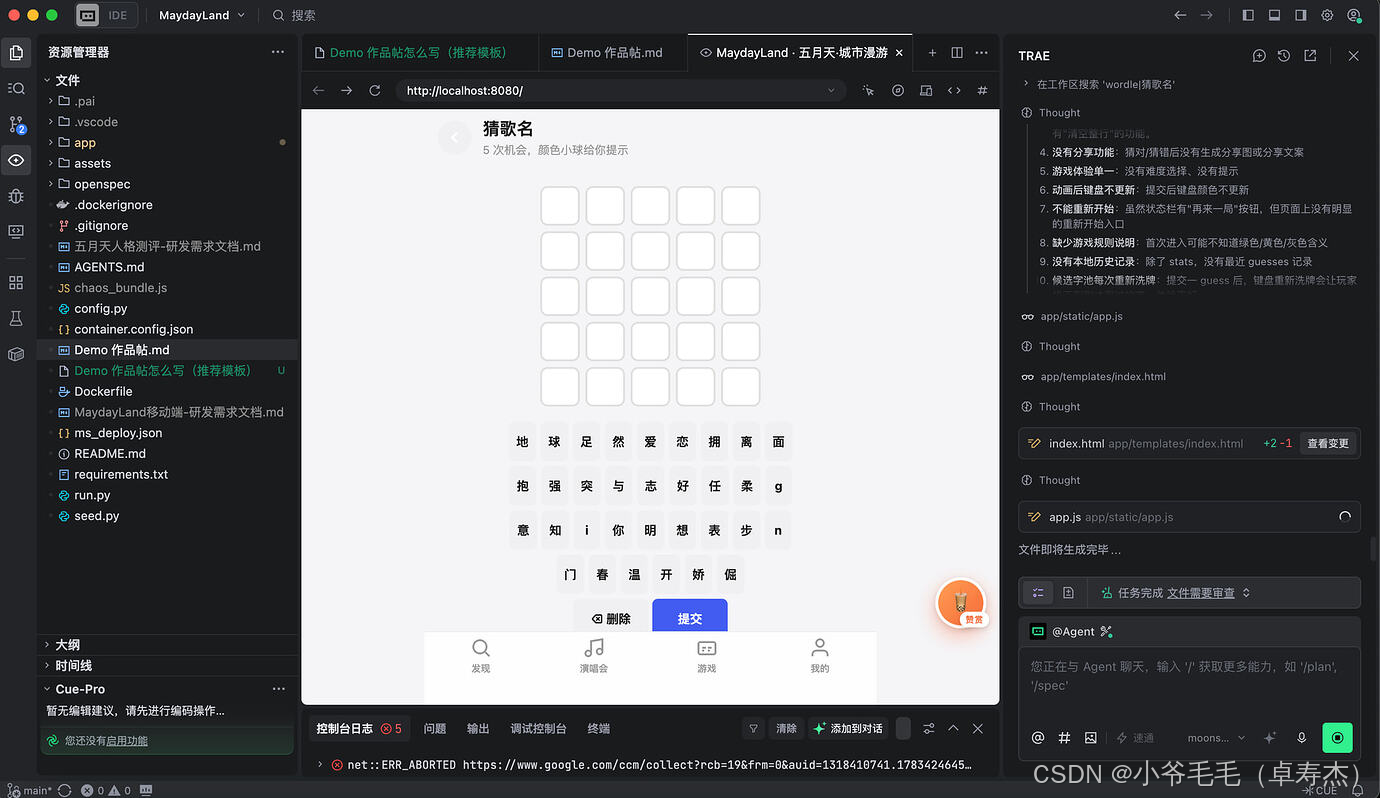Switch to Demo 作品帖怎么写 tab
This screenshot has width=1380, height=798.
[x=418, y=52]
